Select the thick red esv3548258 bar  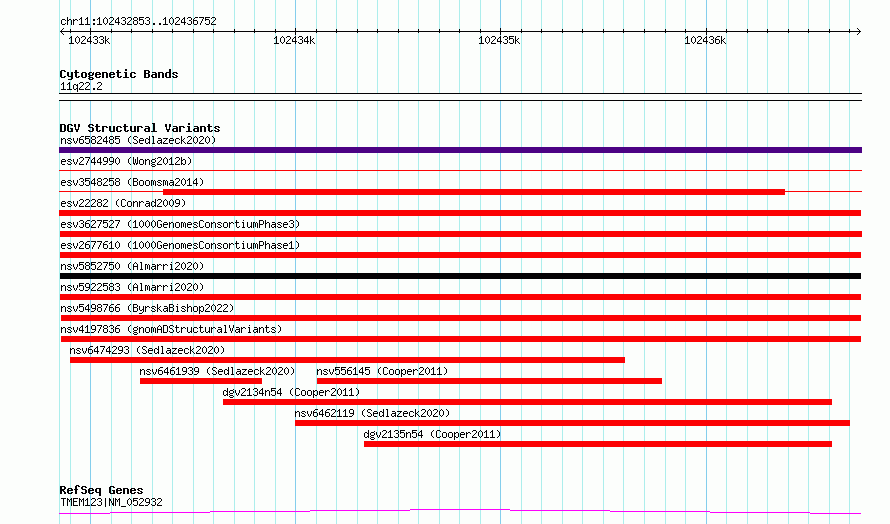474,192
